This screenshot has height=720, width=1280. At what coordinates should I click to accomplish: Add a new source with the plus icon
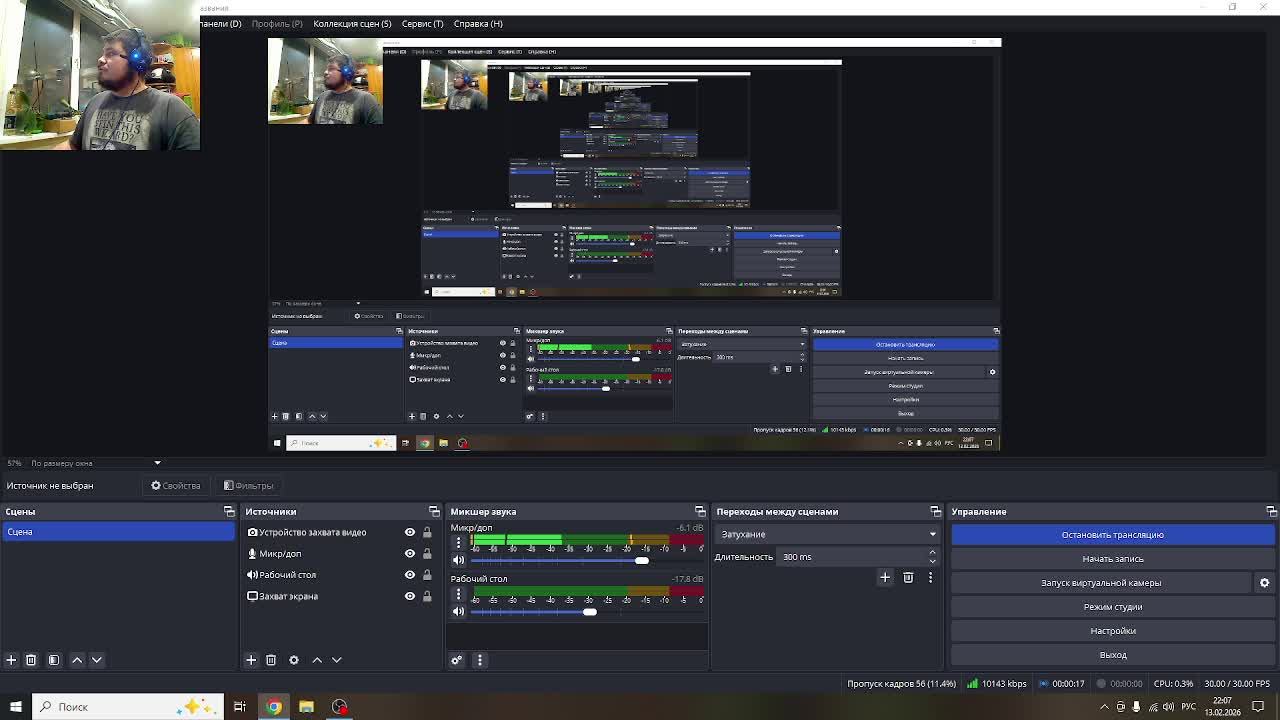251,660
